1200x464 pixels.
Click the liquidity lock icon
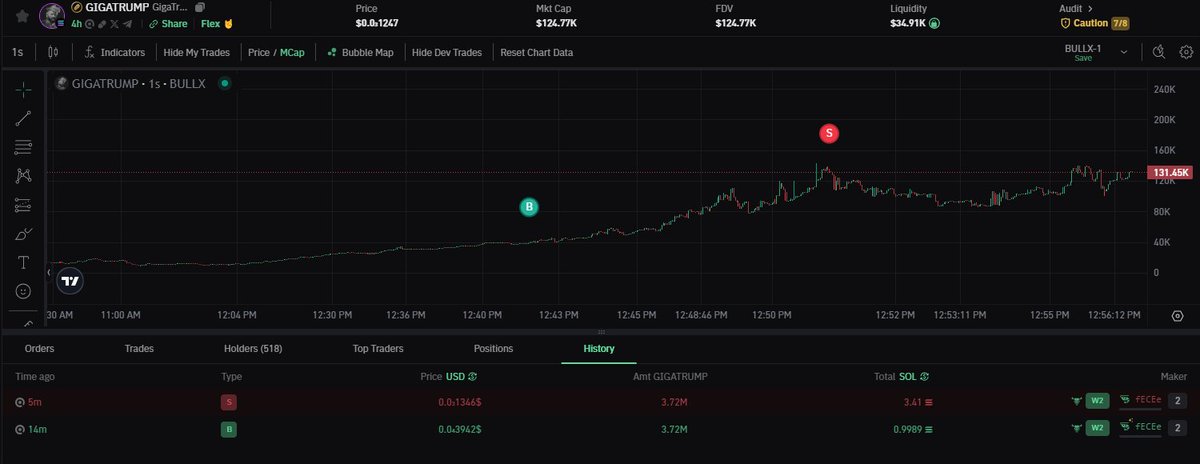coord(934,23)
